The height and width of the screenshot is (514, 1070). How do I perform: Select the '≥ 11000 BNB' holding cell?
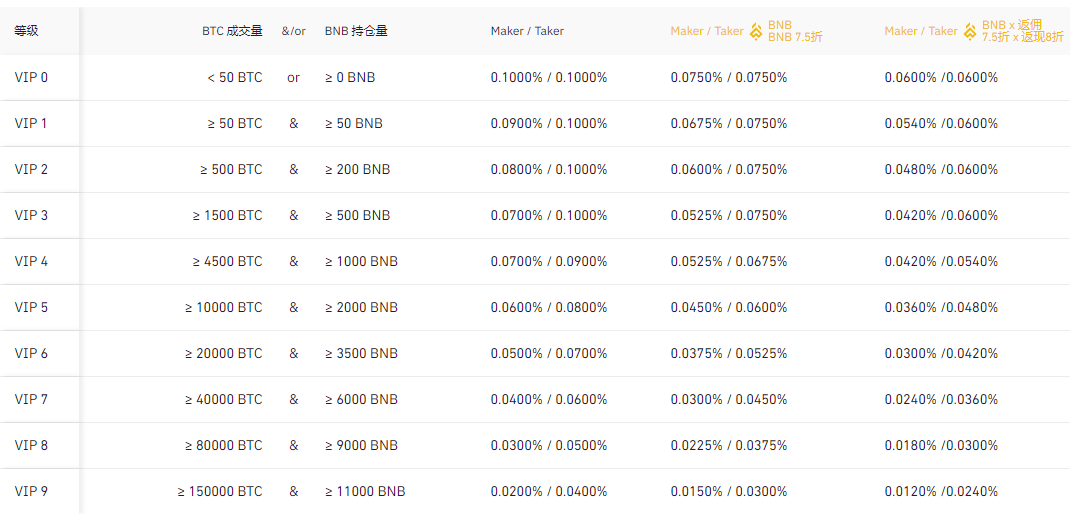point(365,491)
